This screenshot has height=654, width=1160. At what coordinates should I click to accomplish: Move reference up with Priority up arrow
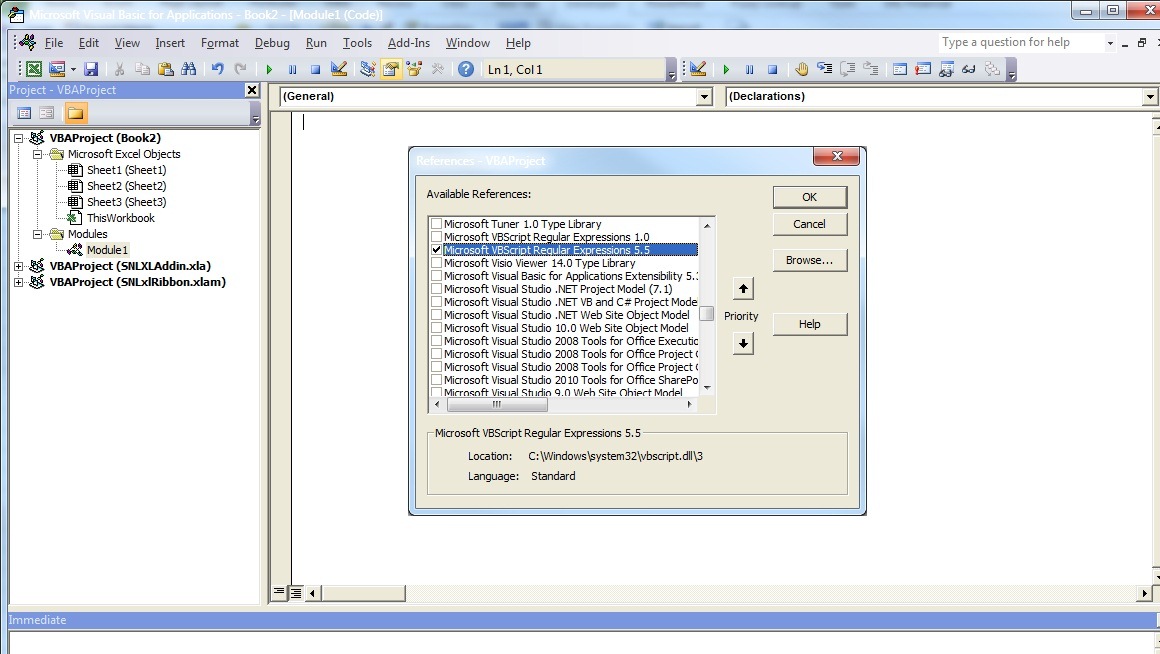[743, 289]
